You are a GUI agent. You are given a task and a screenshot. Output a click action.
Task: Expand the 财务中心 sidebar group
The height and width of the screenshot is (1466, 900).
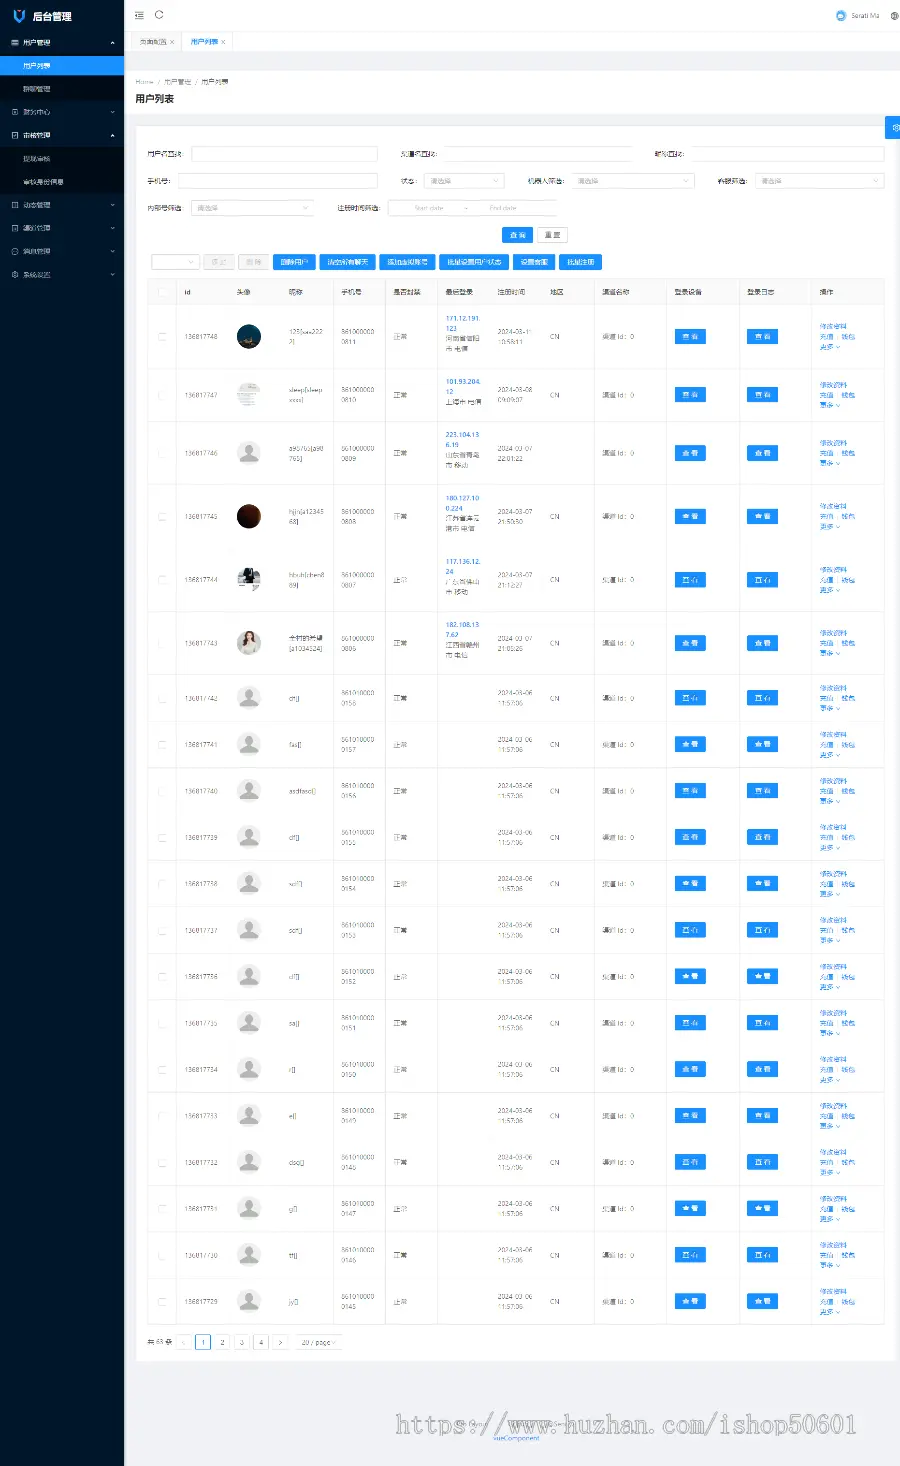tap(62, 112)
